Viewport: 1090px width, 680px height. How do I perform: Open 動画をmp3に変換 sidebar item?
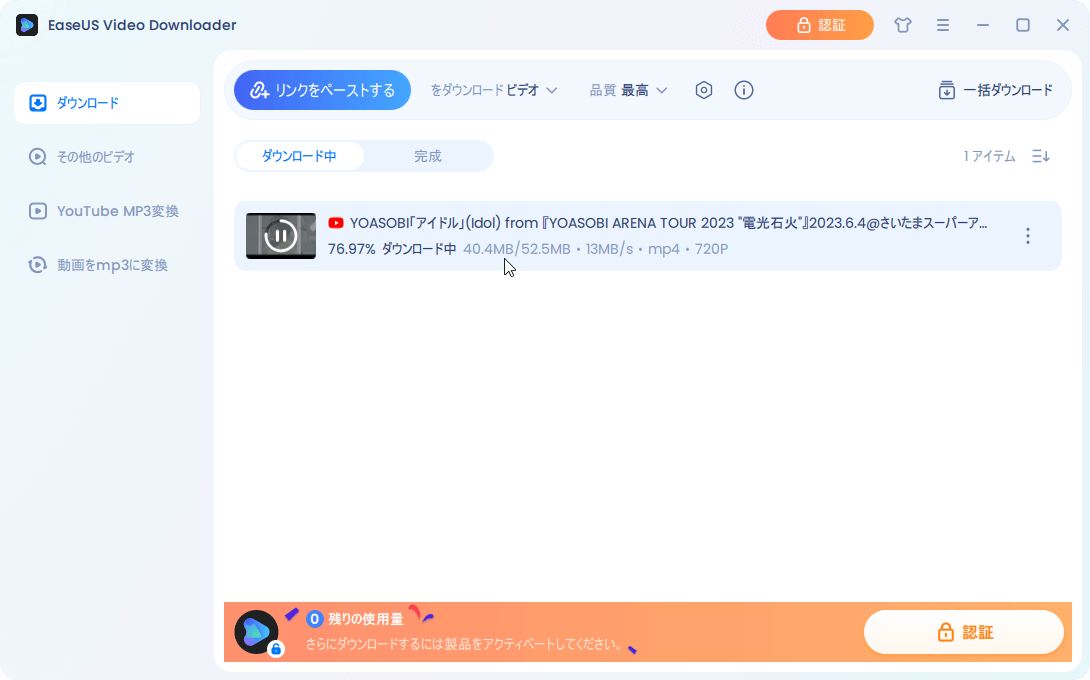pyautogui.click(x=112, y=265)
